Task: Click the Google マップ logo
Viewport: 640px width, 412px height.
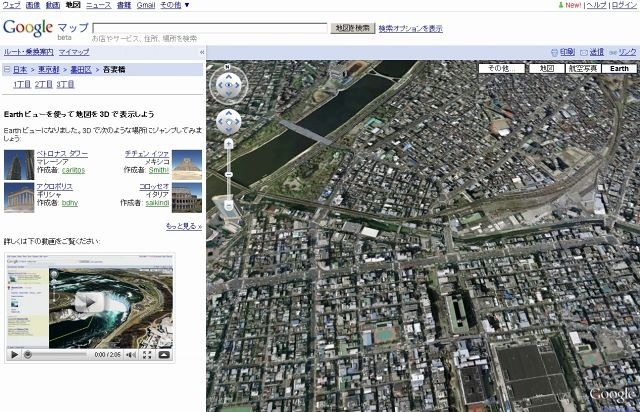Action: [46, 29]
